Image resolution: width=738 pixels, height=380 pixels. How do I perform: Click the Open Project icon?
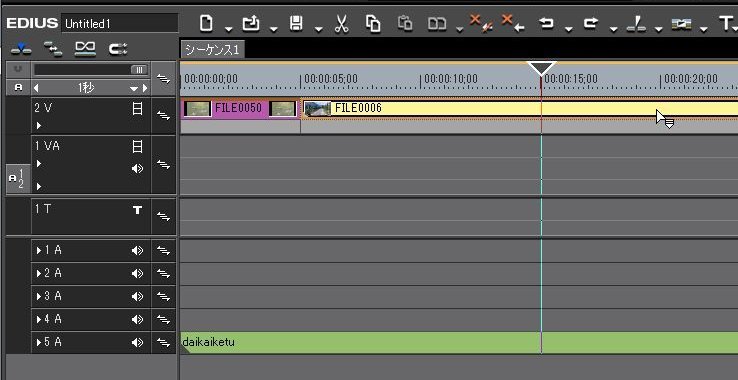(x=251, y=23)
